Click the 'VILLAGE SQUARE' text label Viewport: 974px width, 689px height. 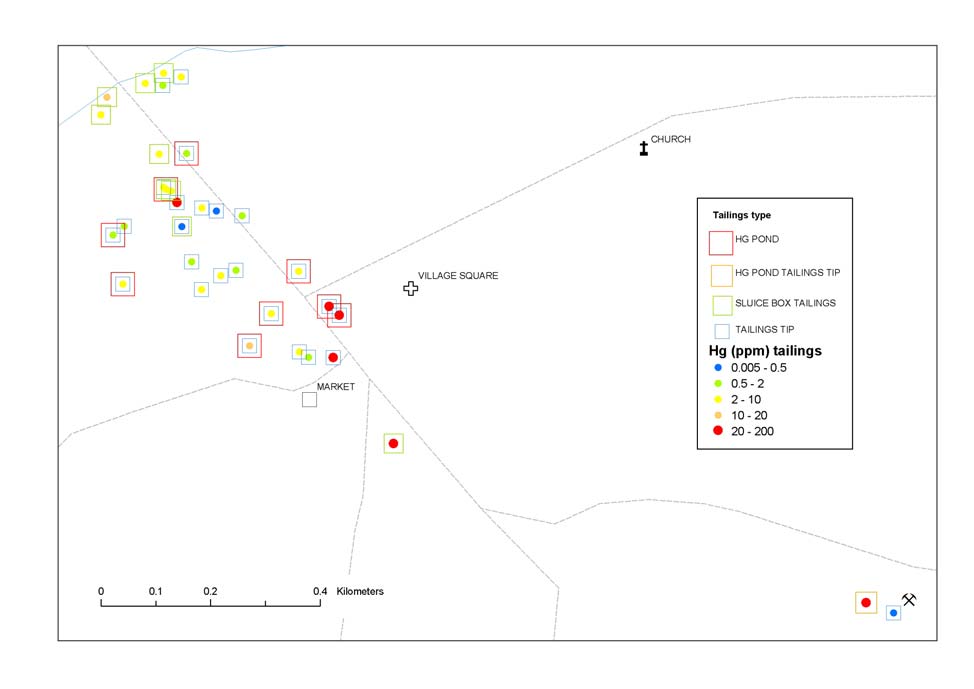(458, 276)
